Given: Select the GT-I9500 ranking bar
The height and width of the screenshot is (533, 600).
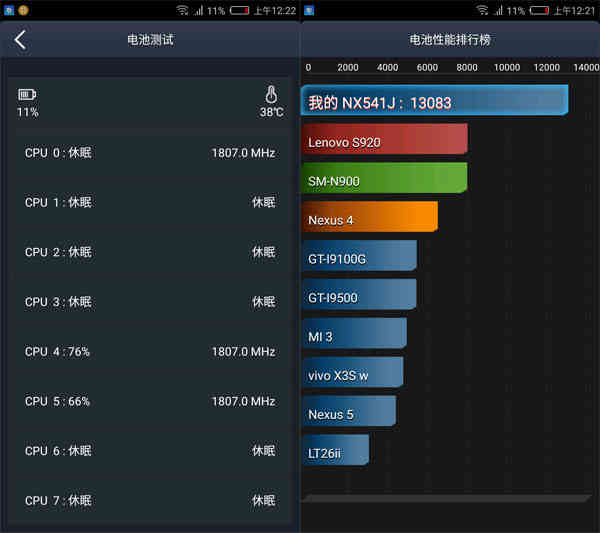Looking at the screenshot, I should pos(359,294).
